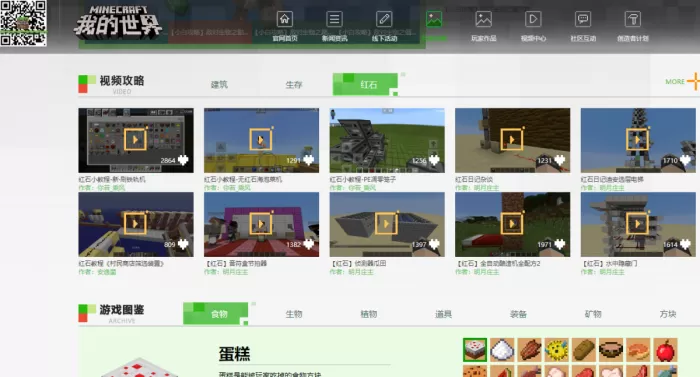Select the highlighted green picture nav icon

coord(434,20)
